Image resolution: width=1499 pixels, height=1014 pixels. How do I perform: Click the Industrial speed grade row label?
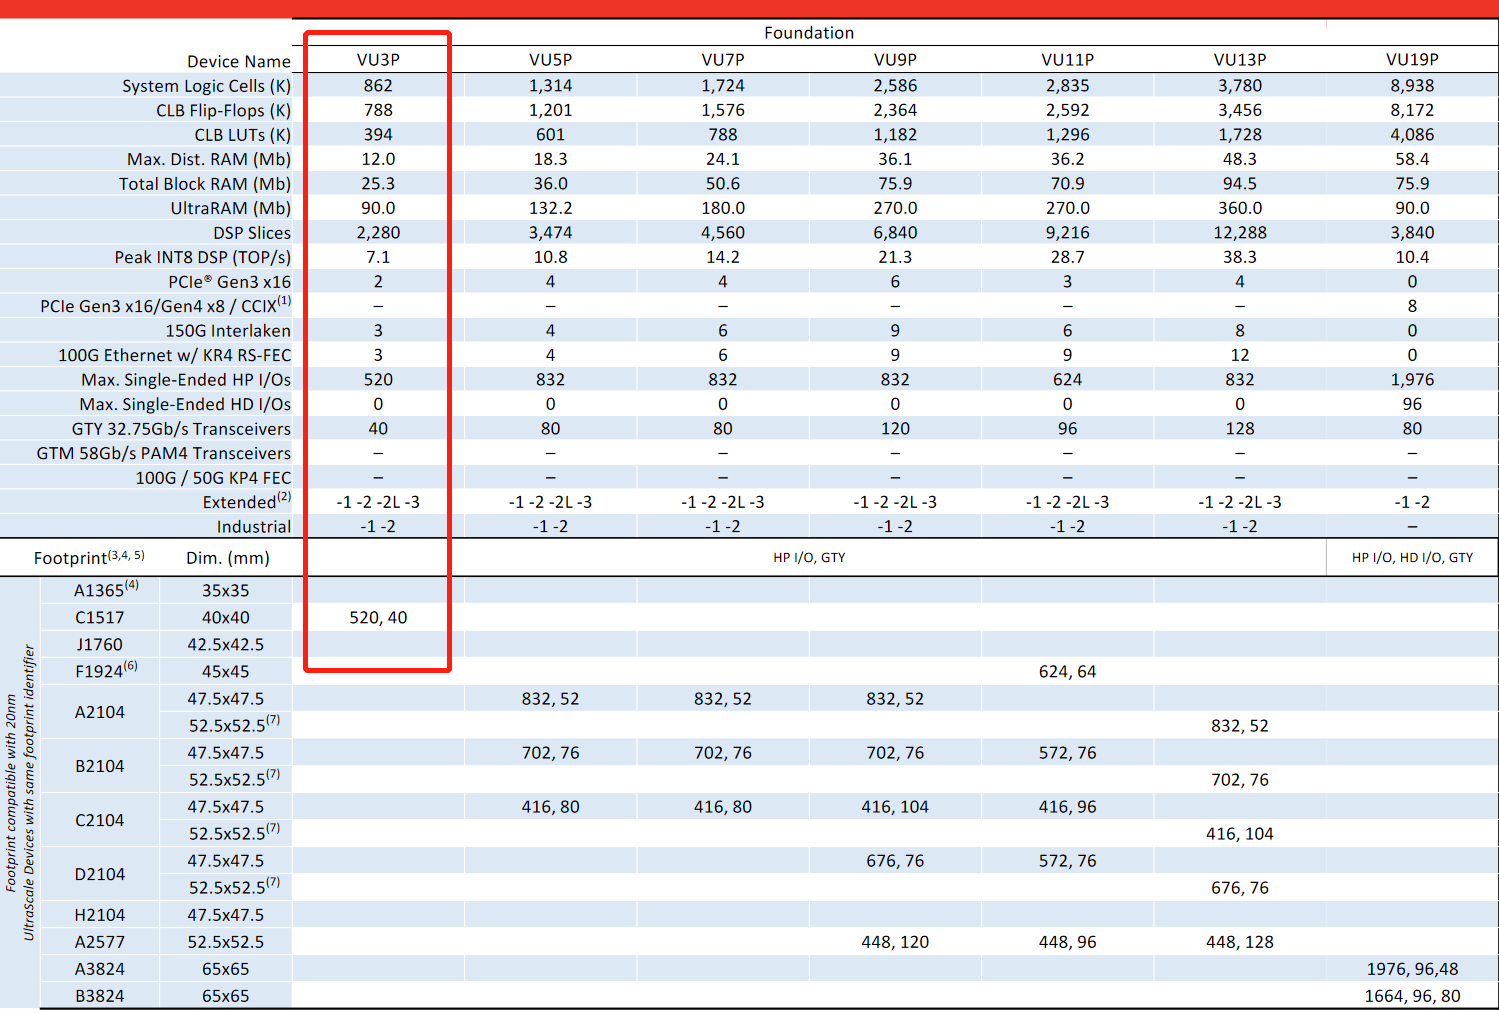pyautogui.click(x=254, y=527)
